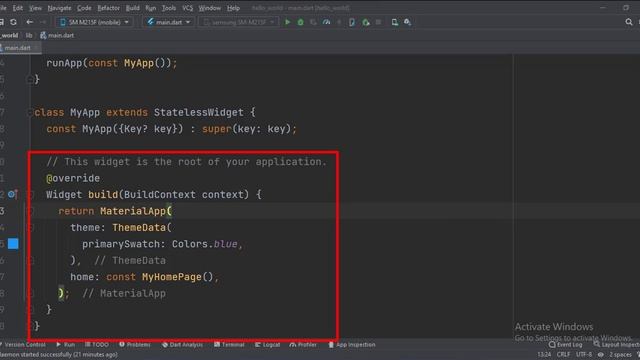Click on 'MyHomePage' in the home line
This screenshot has height=360, width=640.
tap(172, 277)
